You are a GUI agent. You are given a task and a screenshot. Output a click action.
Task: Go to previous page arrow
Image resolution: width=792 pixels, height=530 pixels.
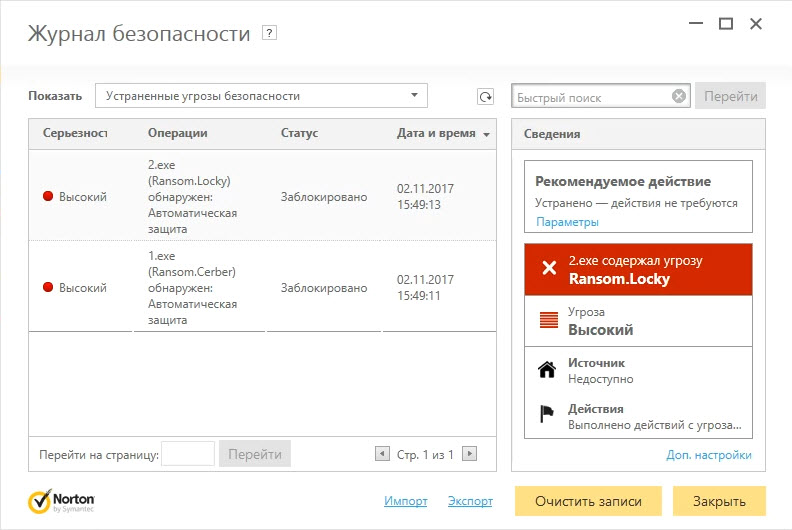click(x=381, y=454)
